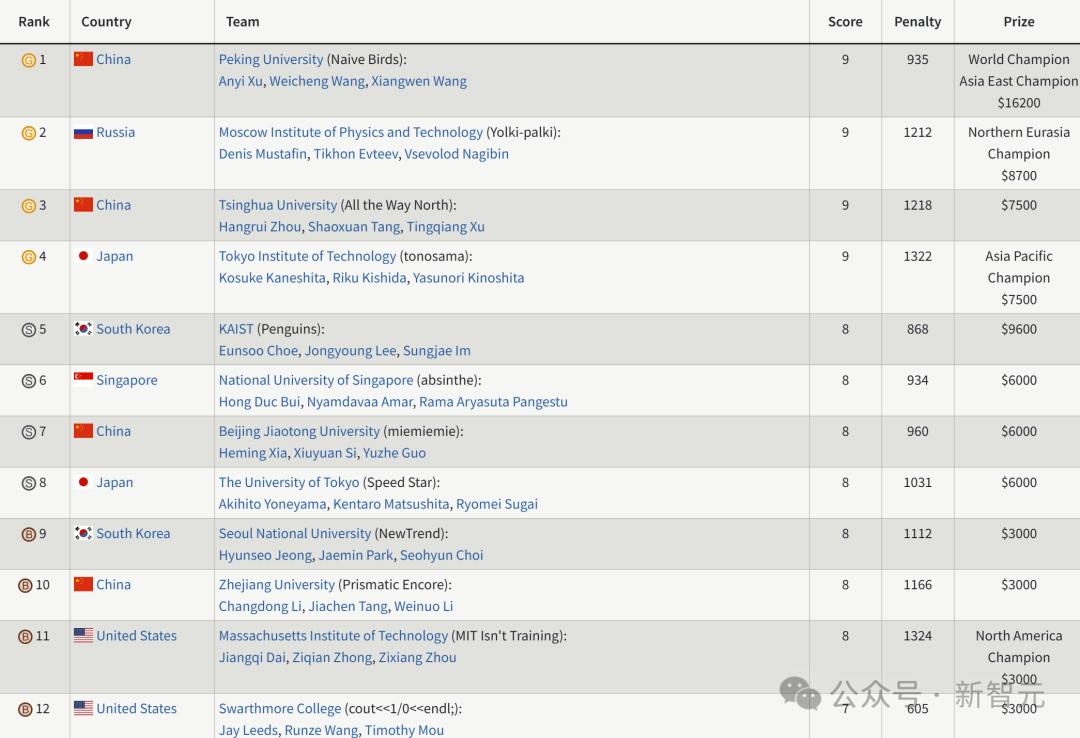Open the Seoul National University link

point(295,533)
